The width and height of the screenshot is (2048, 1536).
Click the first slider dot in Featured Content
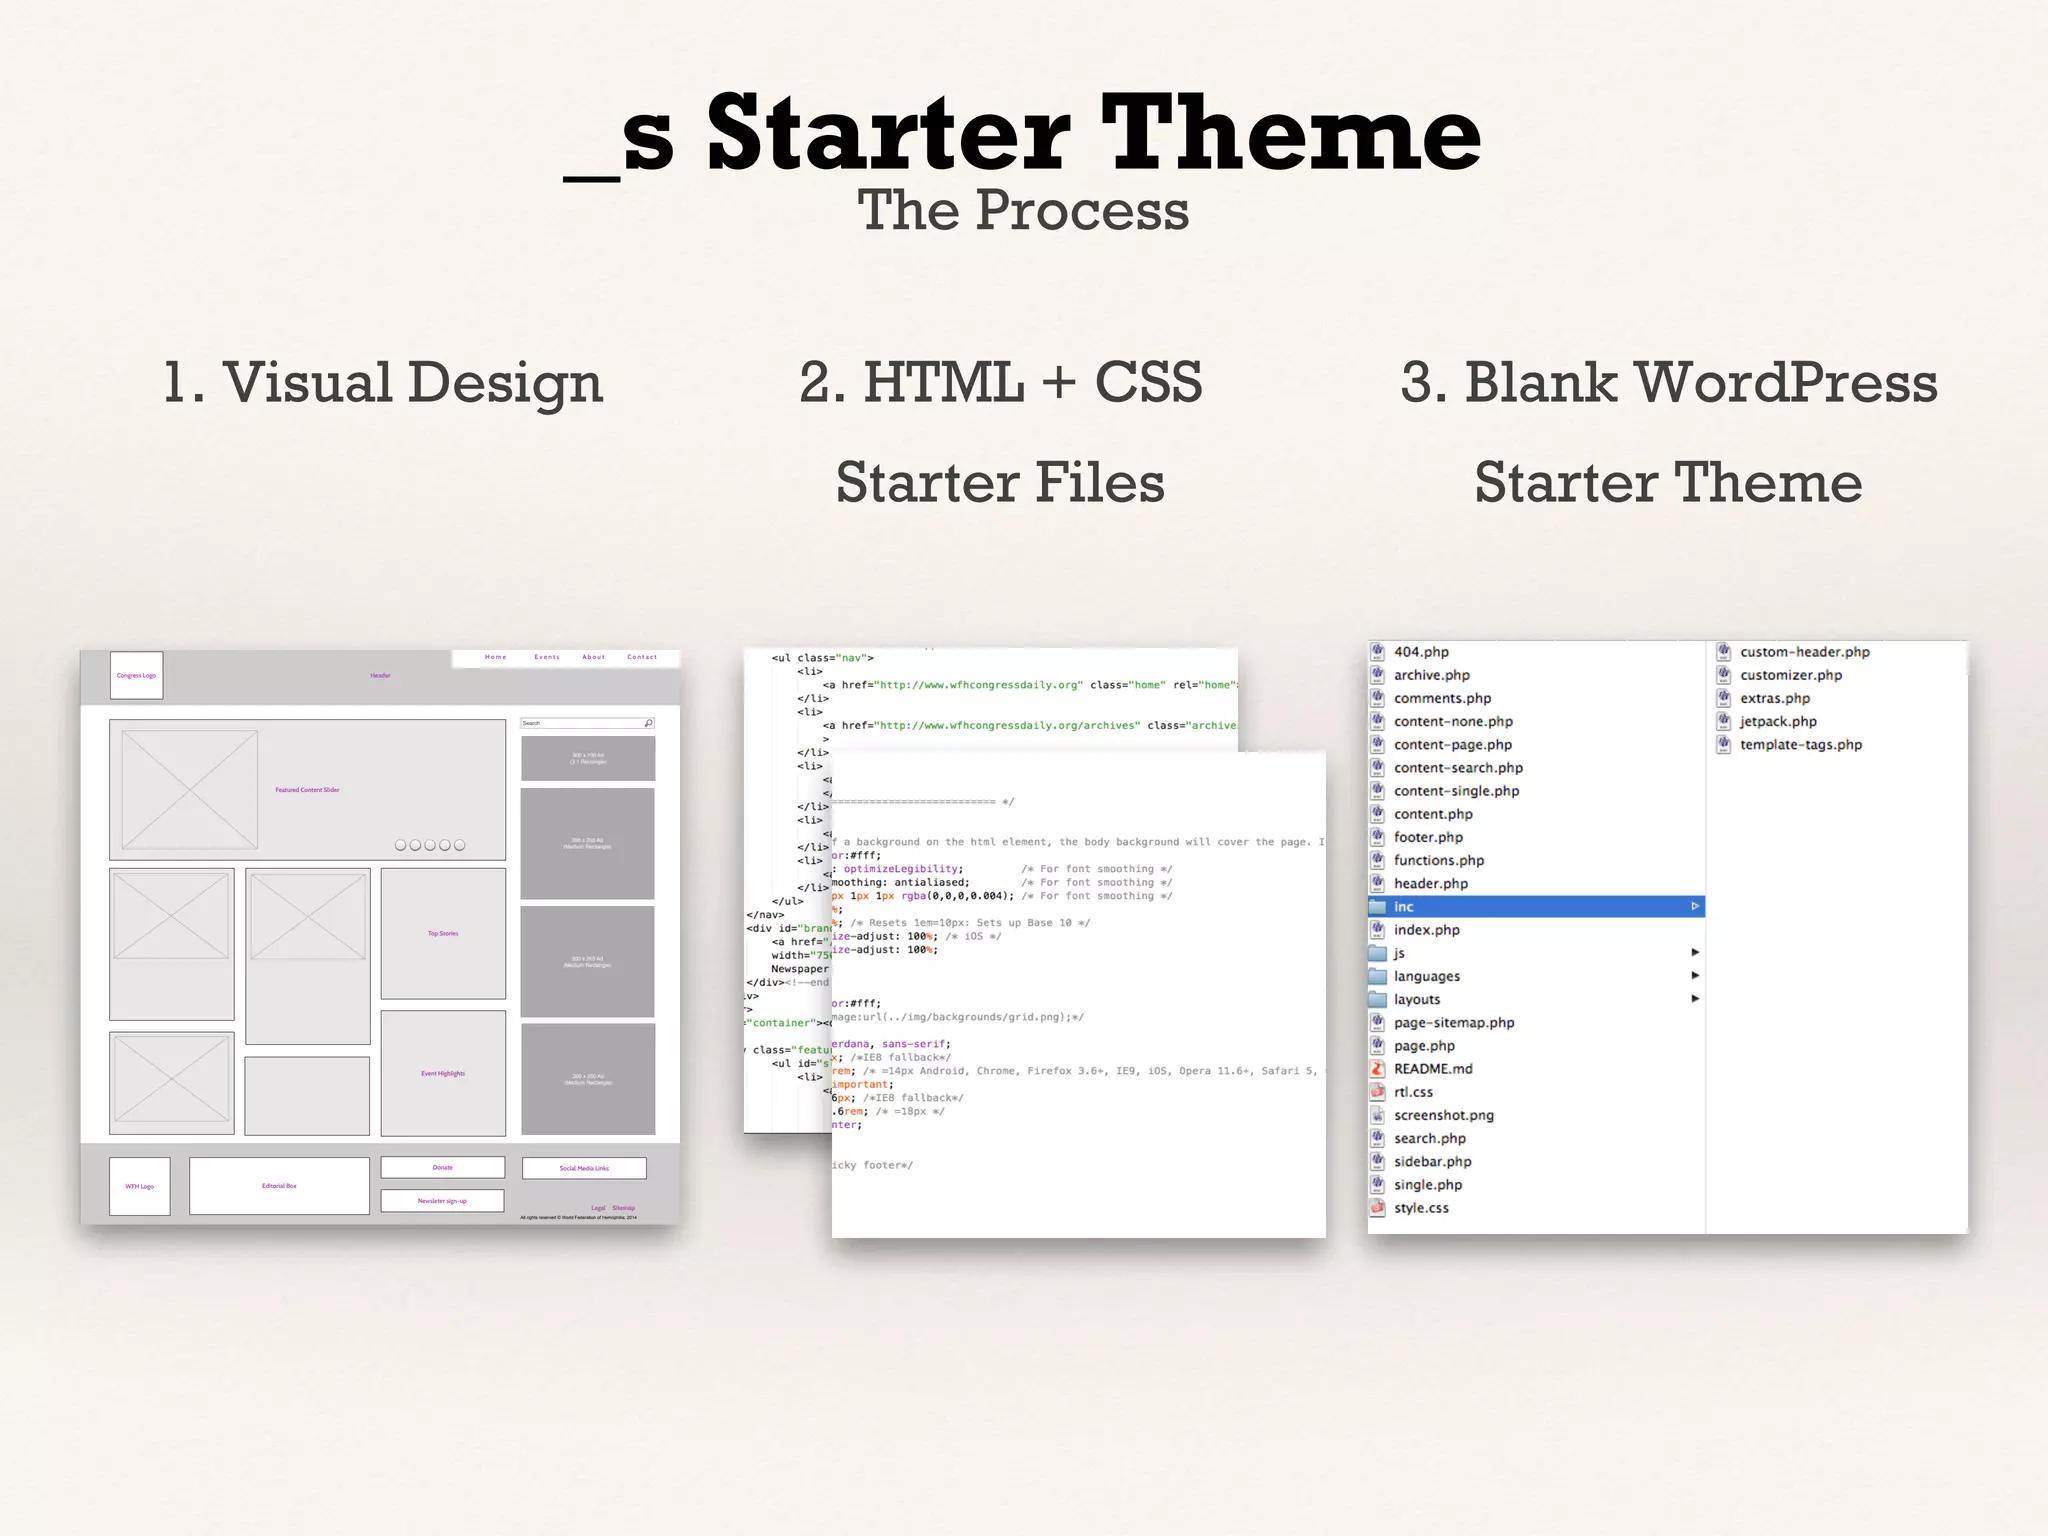point(401,845)
